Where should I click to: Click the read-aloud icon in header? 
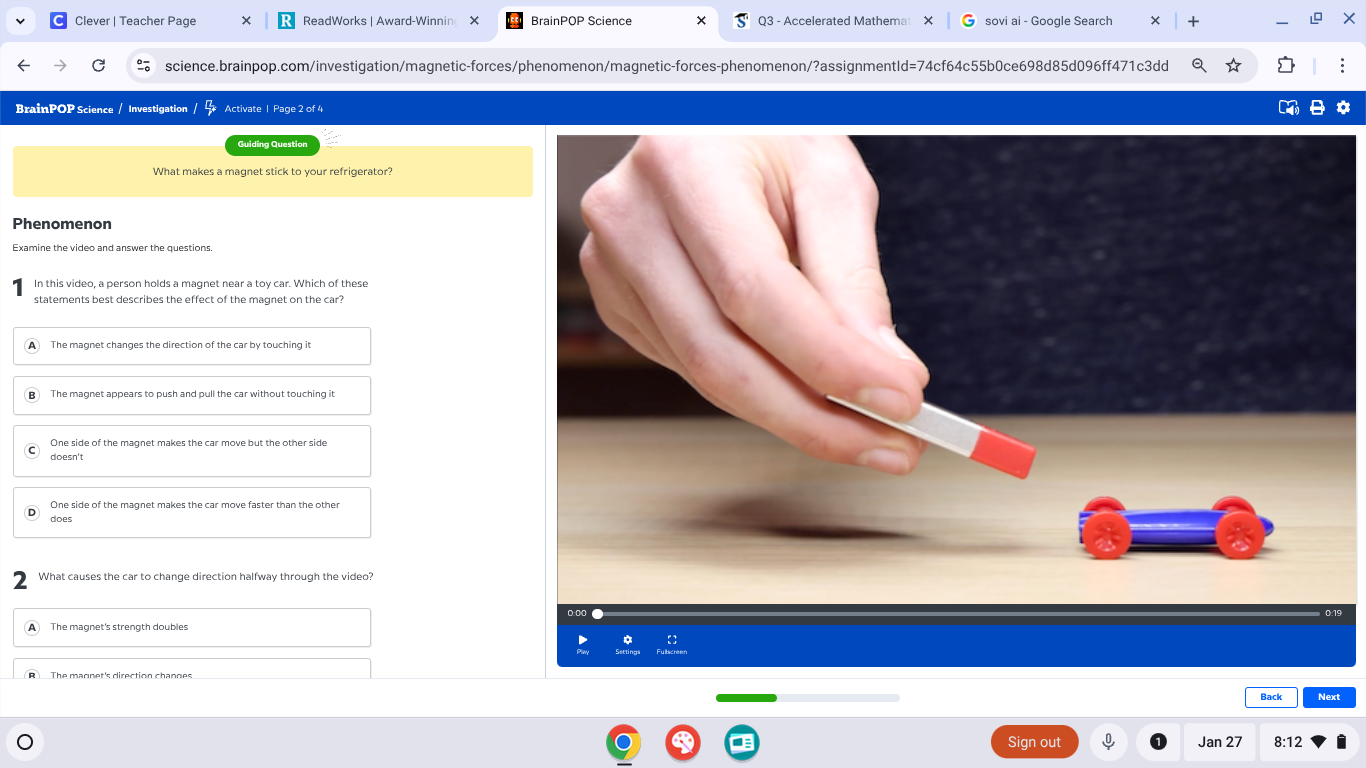tap(1289, 108)
